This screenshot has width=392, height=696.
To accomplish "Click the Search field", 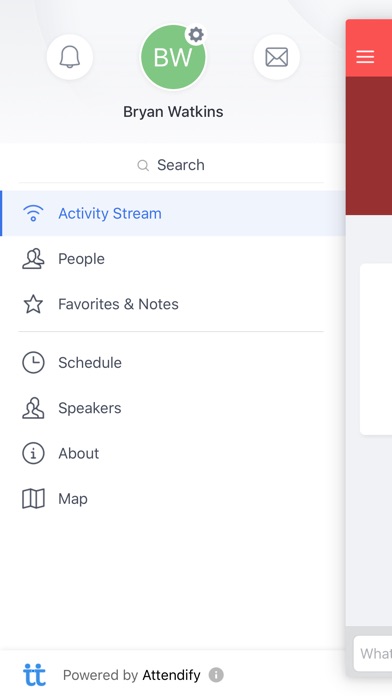I will [171, 165].
